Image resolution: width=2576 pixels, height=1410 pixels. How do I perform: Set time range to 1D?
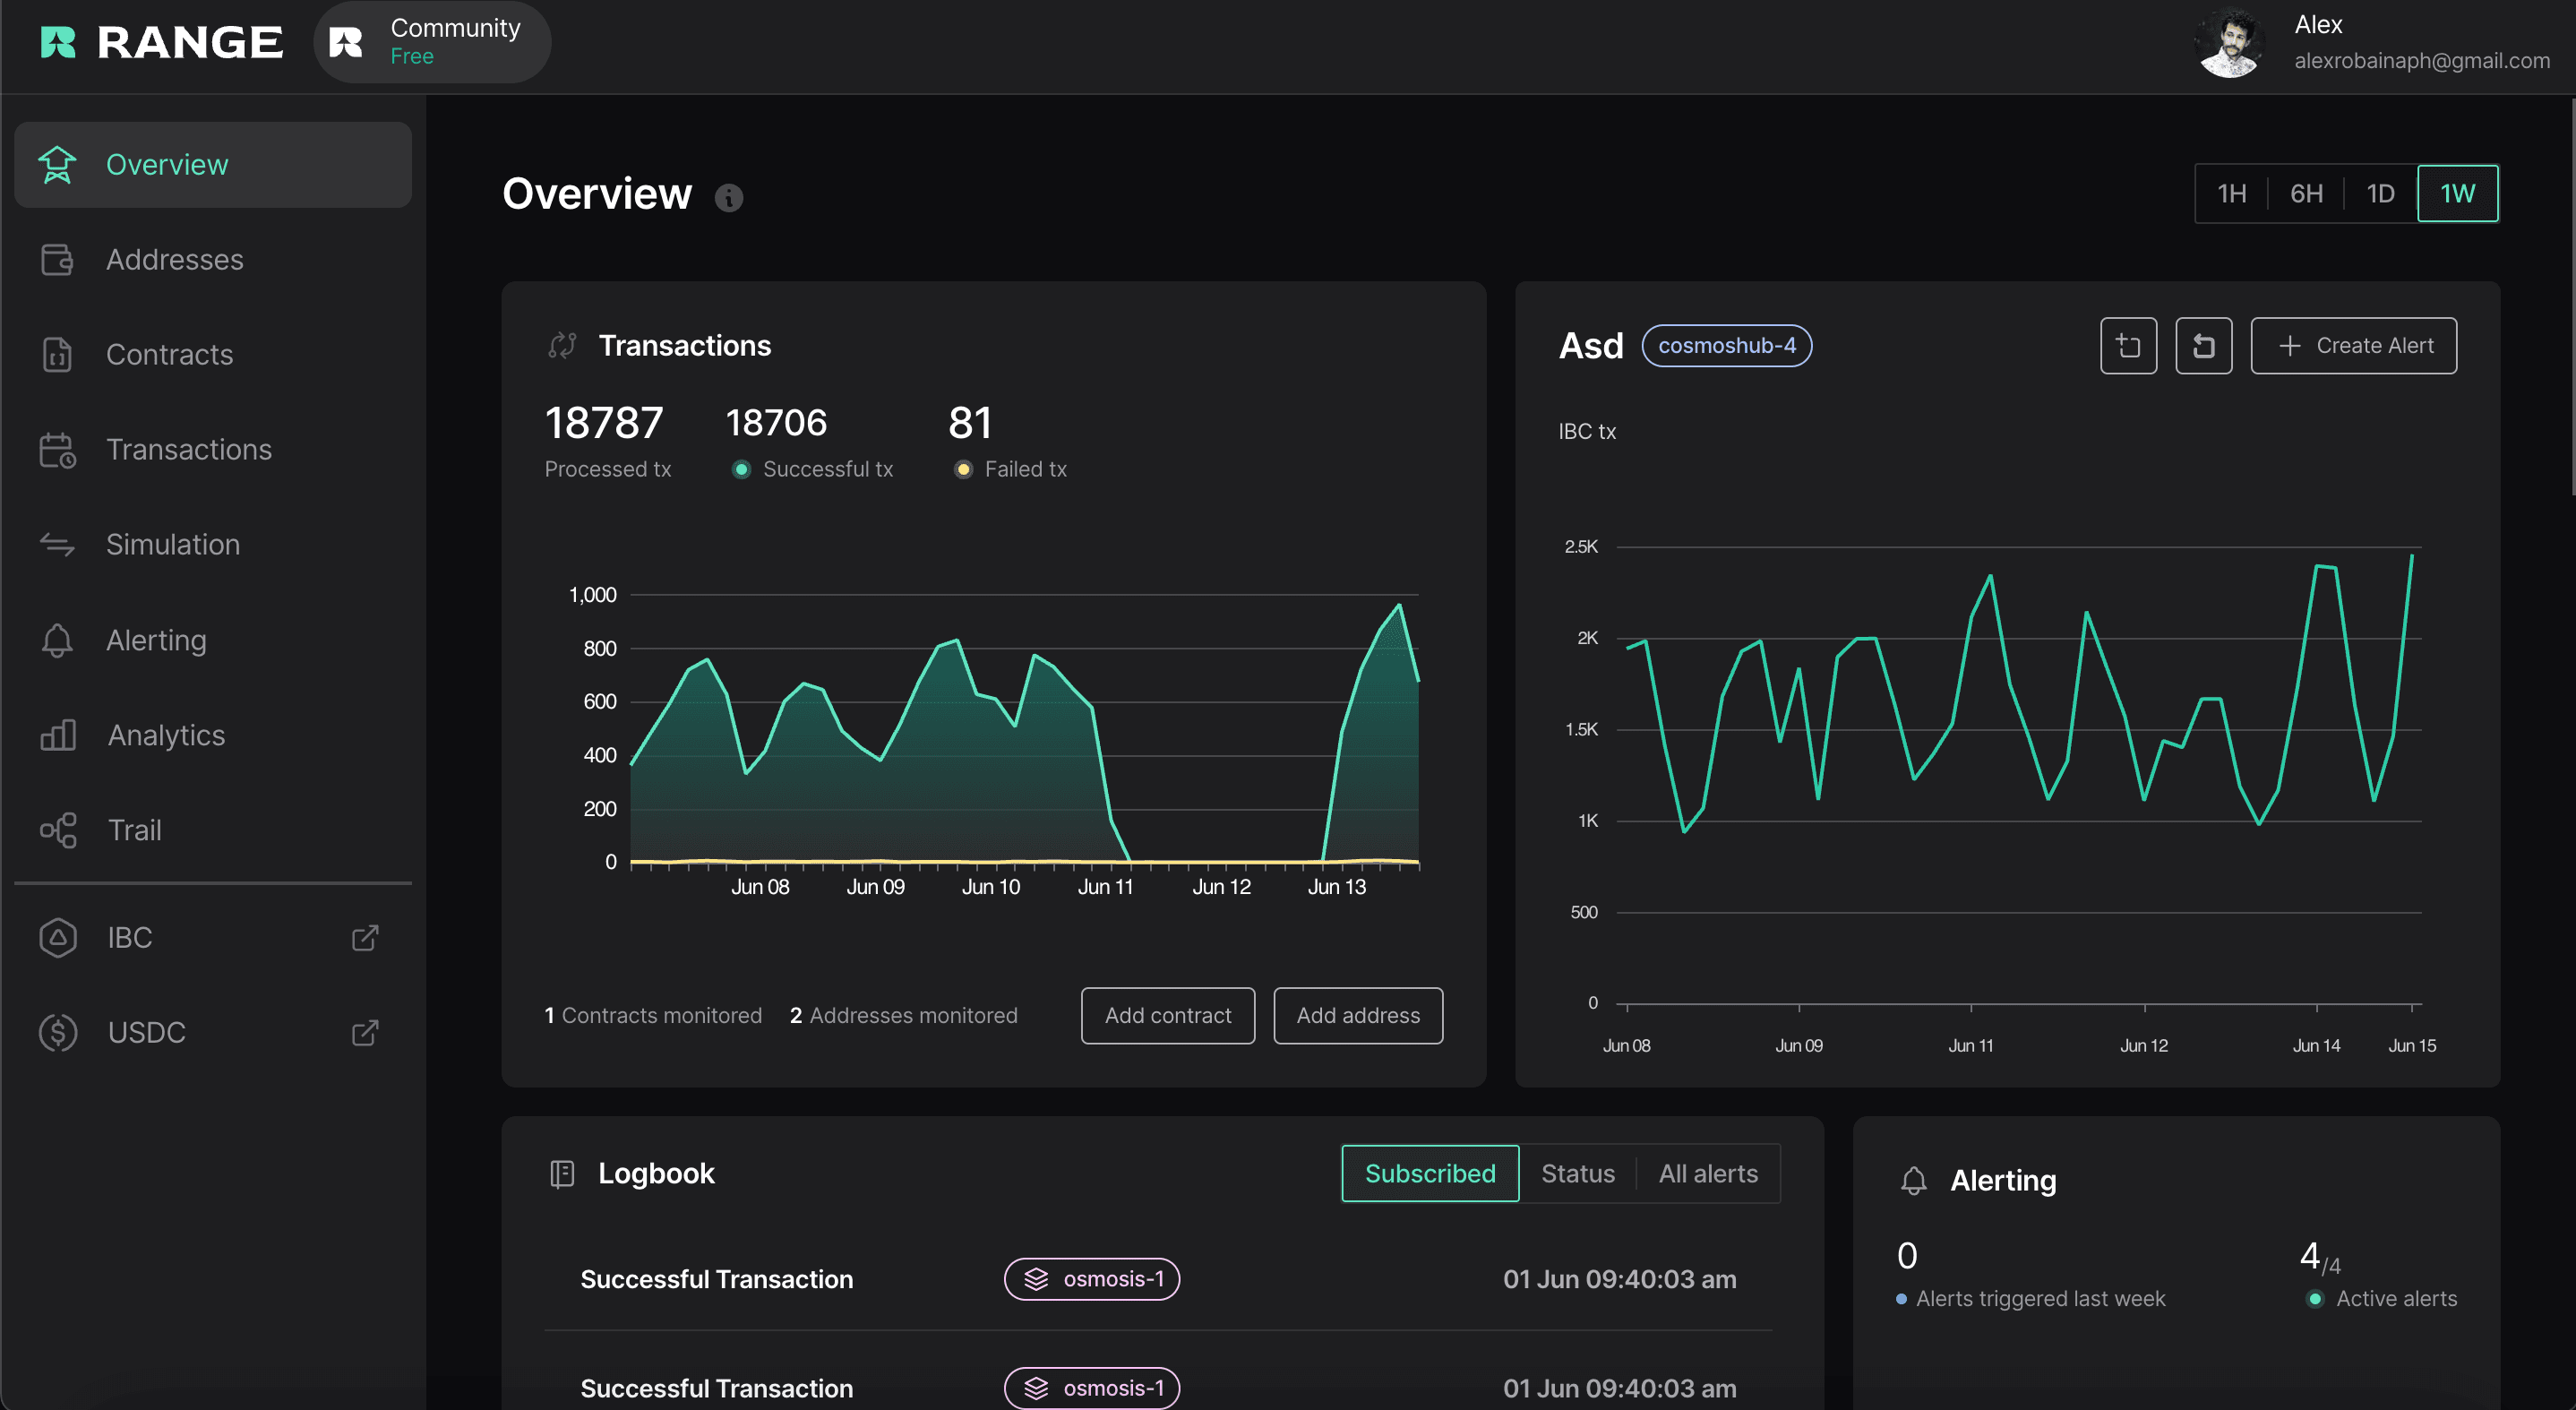pos(2380,194)
